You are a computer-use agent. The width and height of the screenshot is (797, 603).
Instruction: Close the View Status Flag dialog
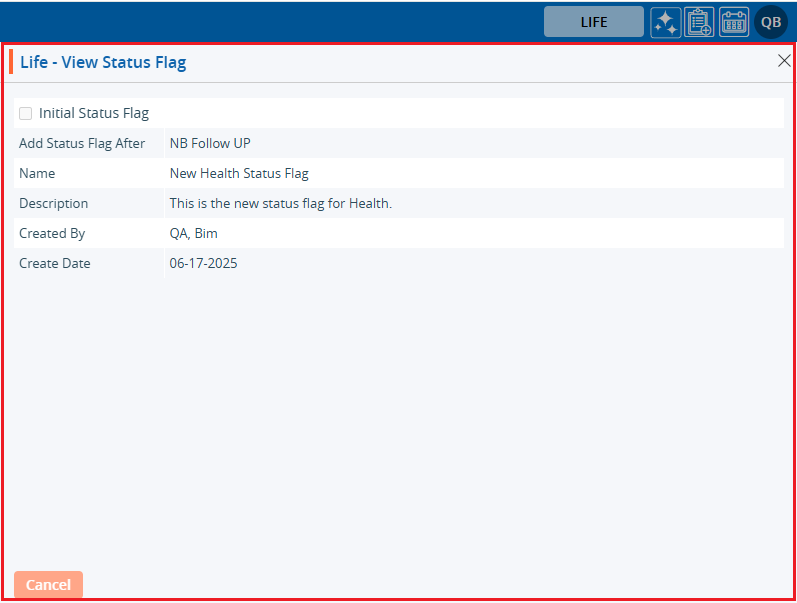click(784, 61)
